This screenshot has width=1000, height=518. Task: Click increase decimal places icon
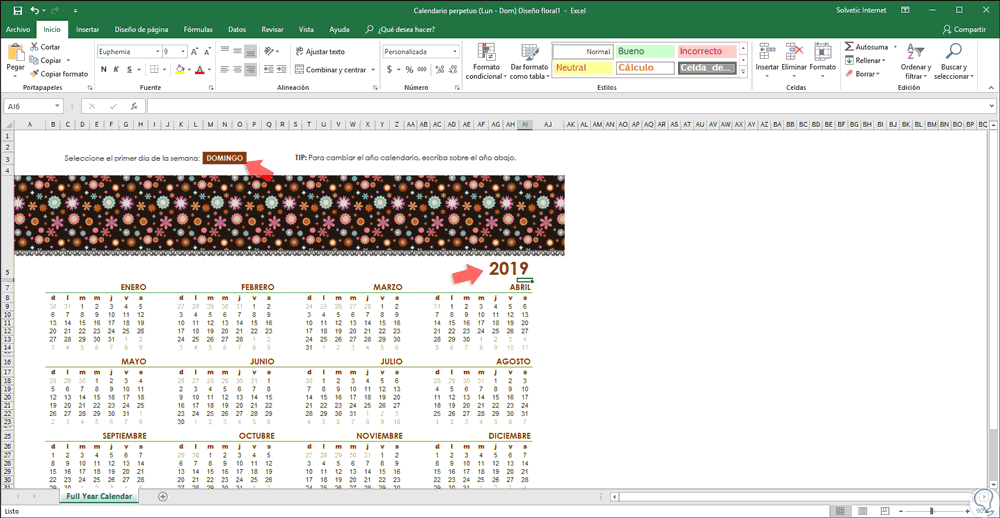click(x=439, y=70)
